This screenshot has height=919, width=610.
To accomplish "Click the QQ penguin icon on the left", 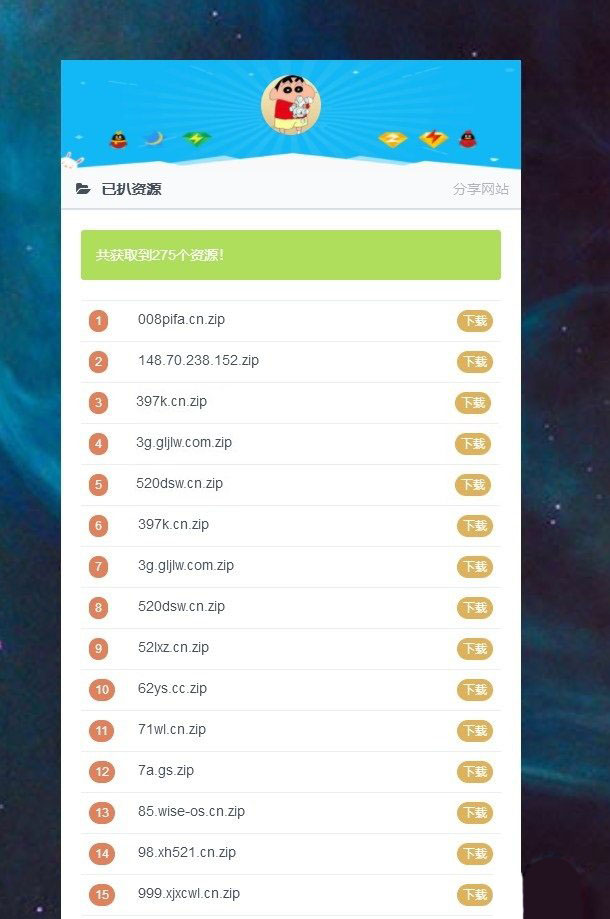I will 118,139.
